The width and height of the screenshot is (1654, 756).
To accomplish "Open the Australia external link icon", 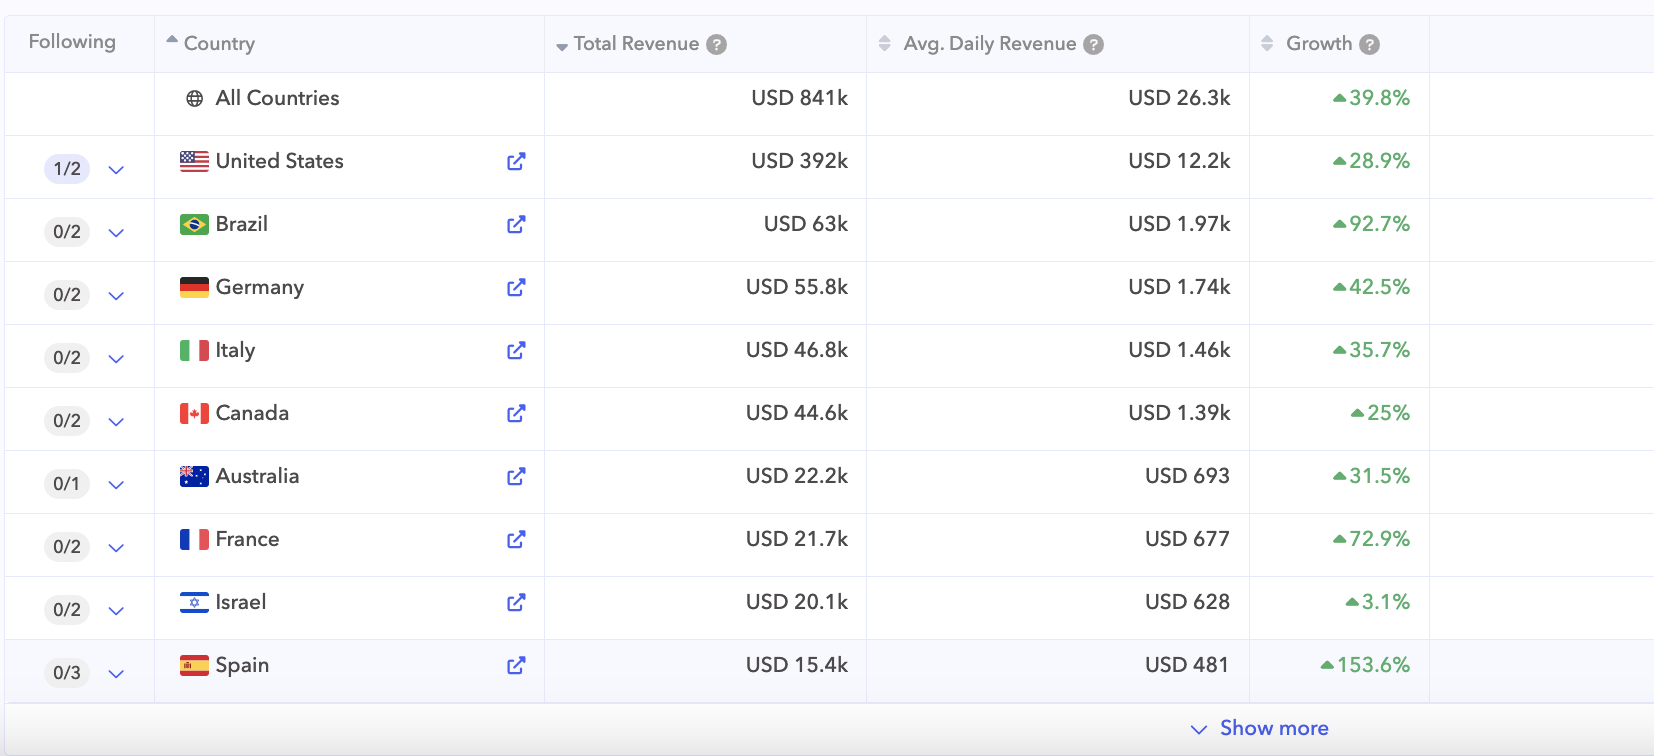I will tap(516, 477).
